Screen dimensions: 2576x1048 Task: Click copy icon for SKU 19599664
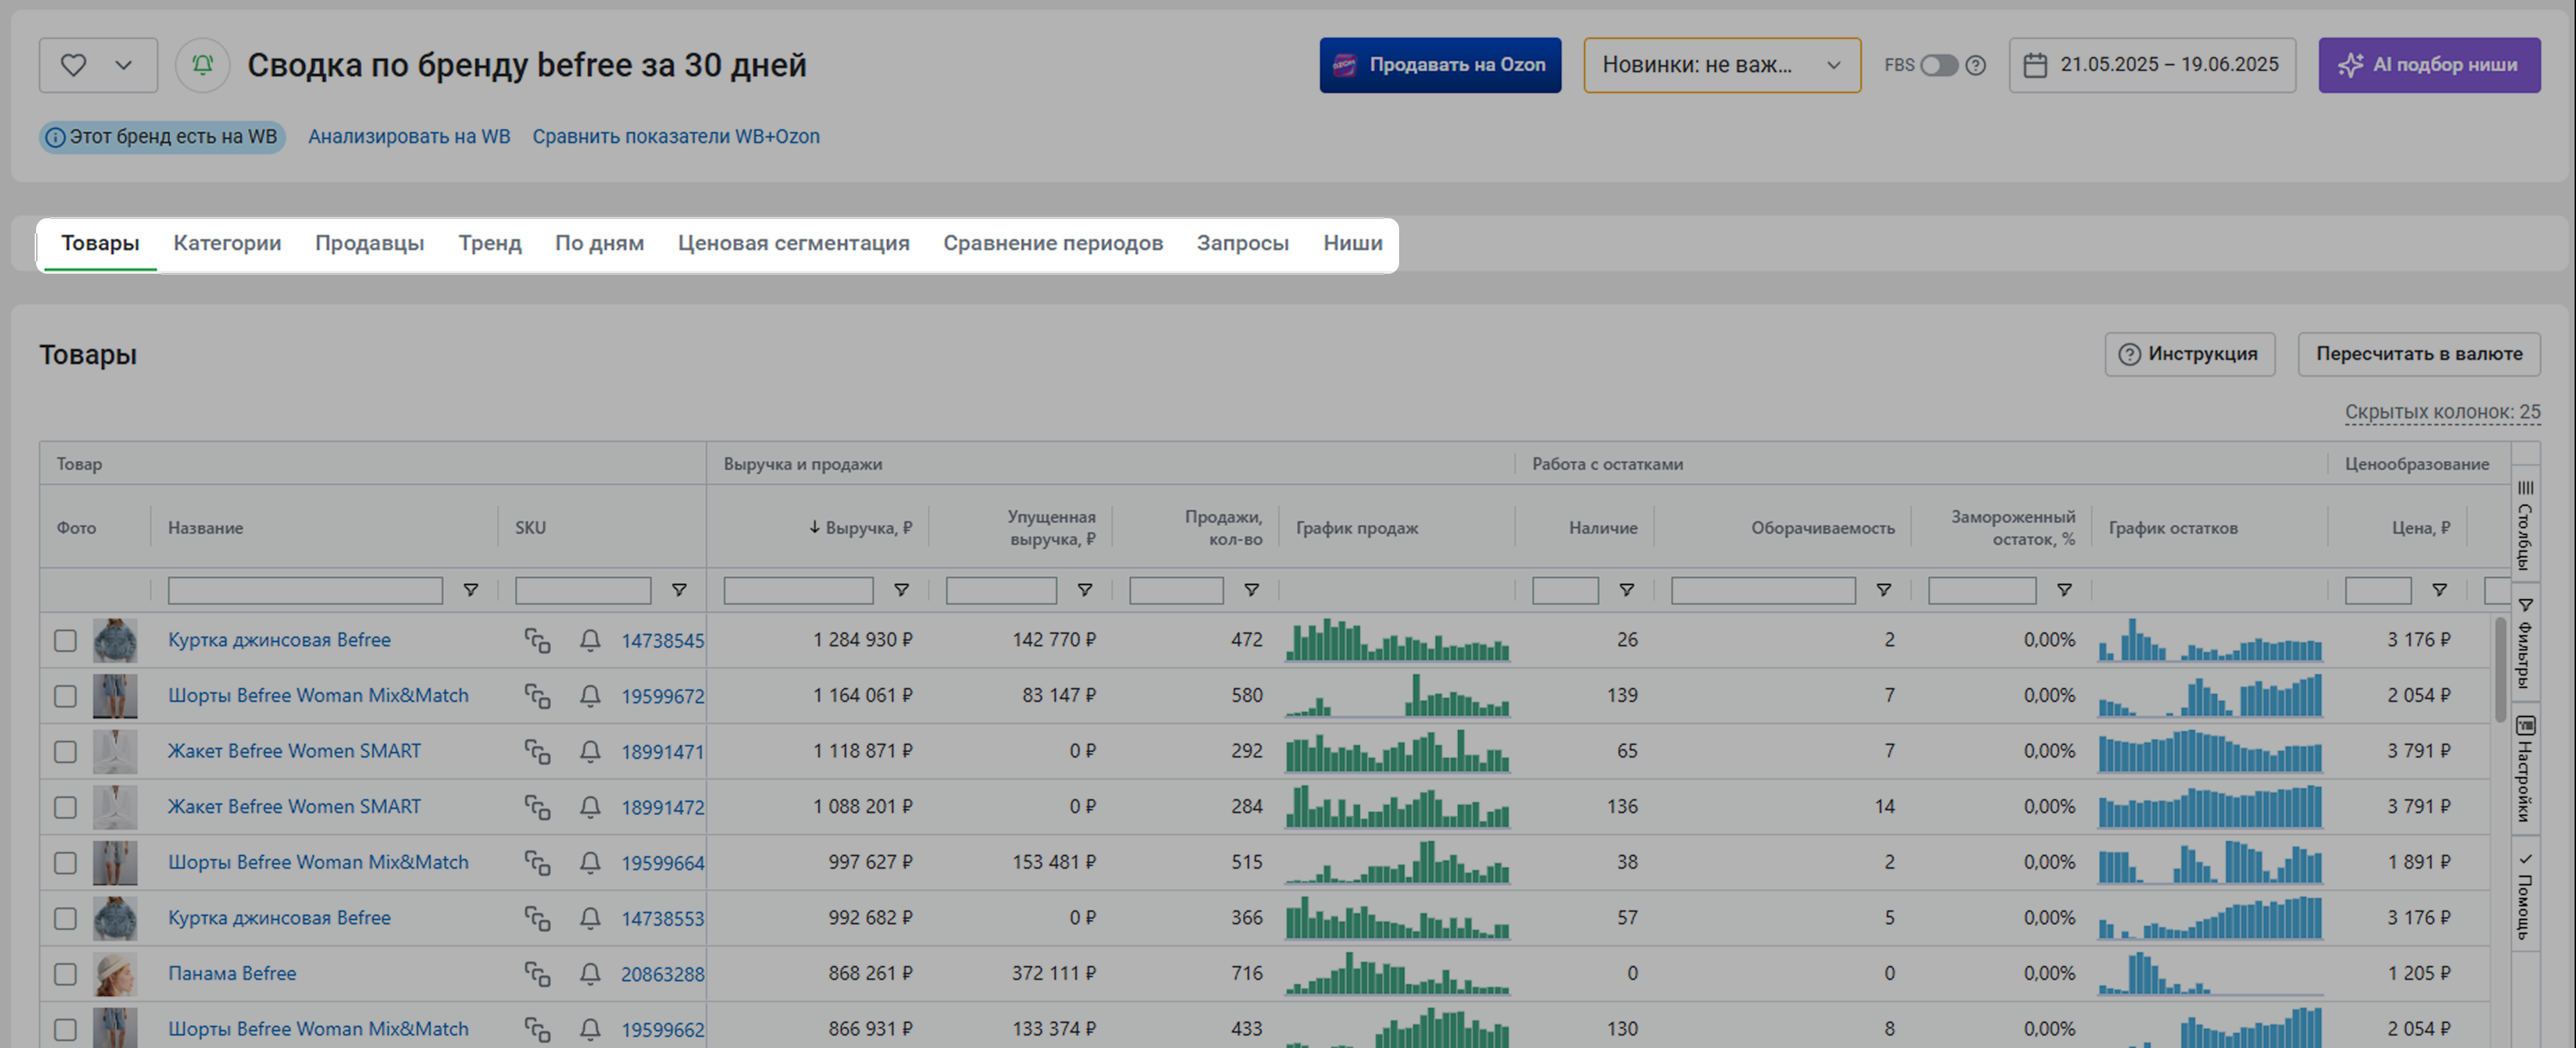click(538, 863)
